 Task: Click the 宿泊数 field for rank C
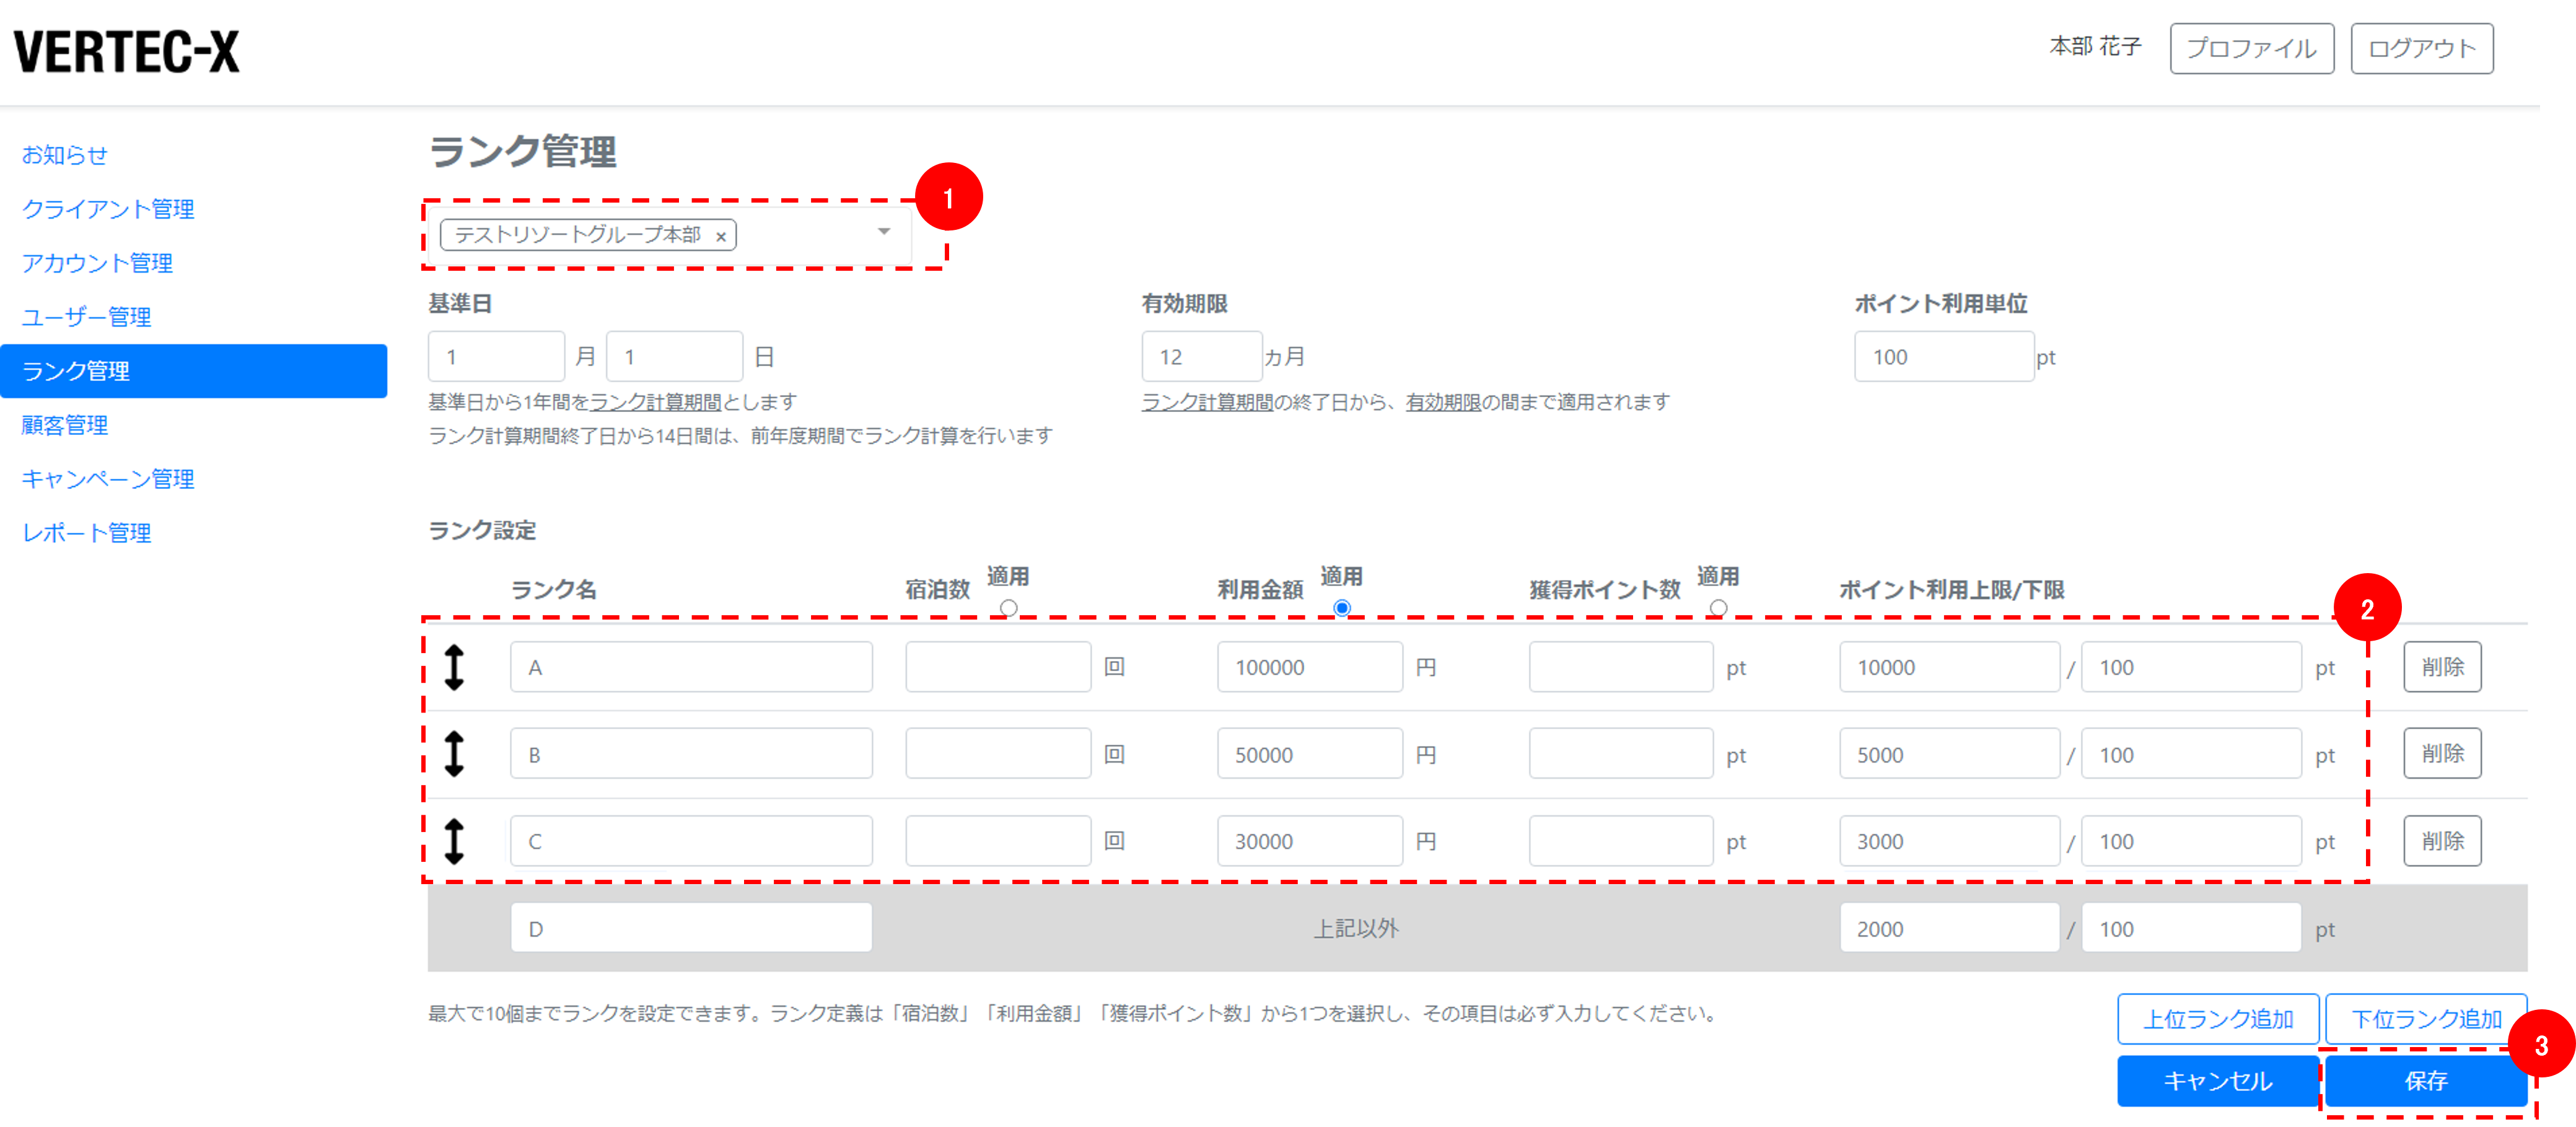coord(998,841)
